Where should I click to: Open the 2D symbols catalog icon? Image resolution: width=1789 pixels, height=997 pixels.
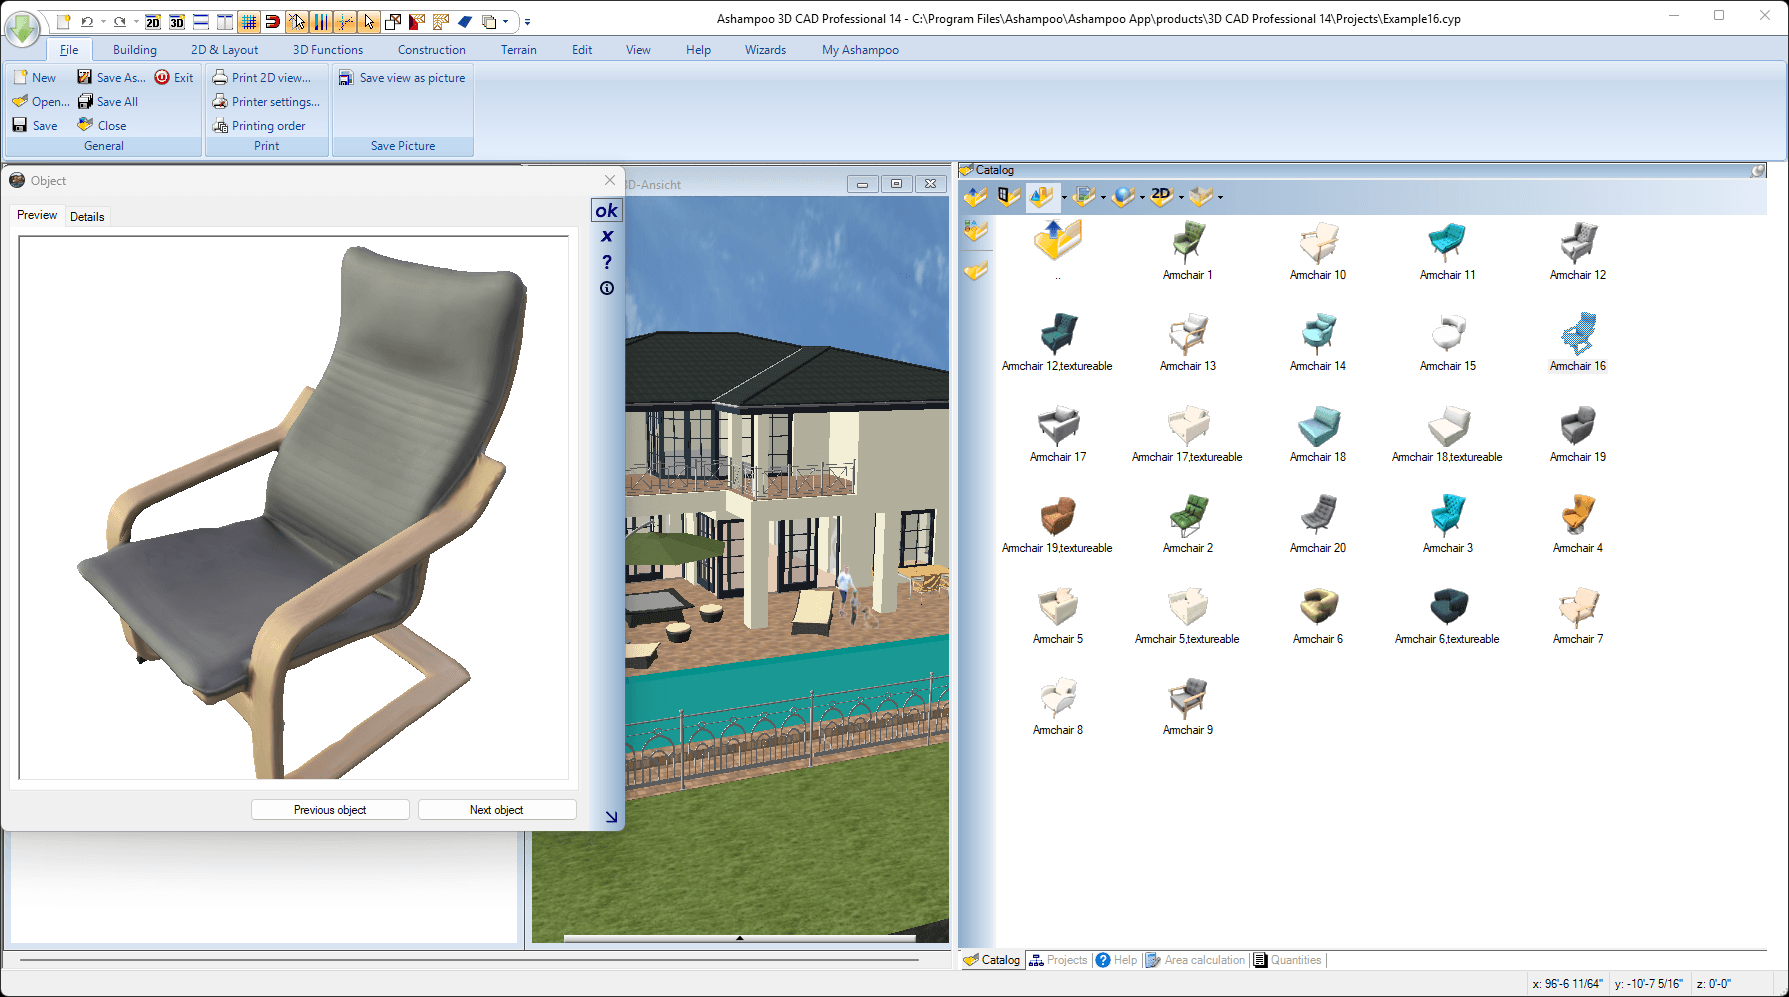pos(1162,196)
